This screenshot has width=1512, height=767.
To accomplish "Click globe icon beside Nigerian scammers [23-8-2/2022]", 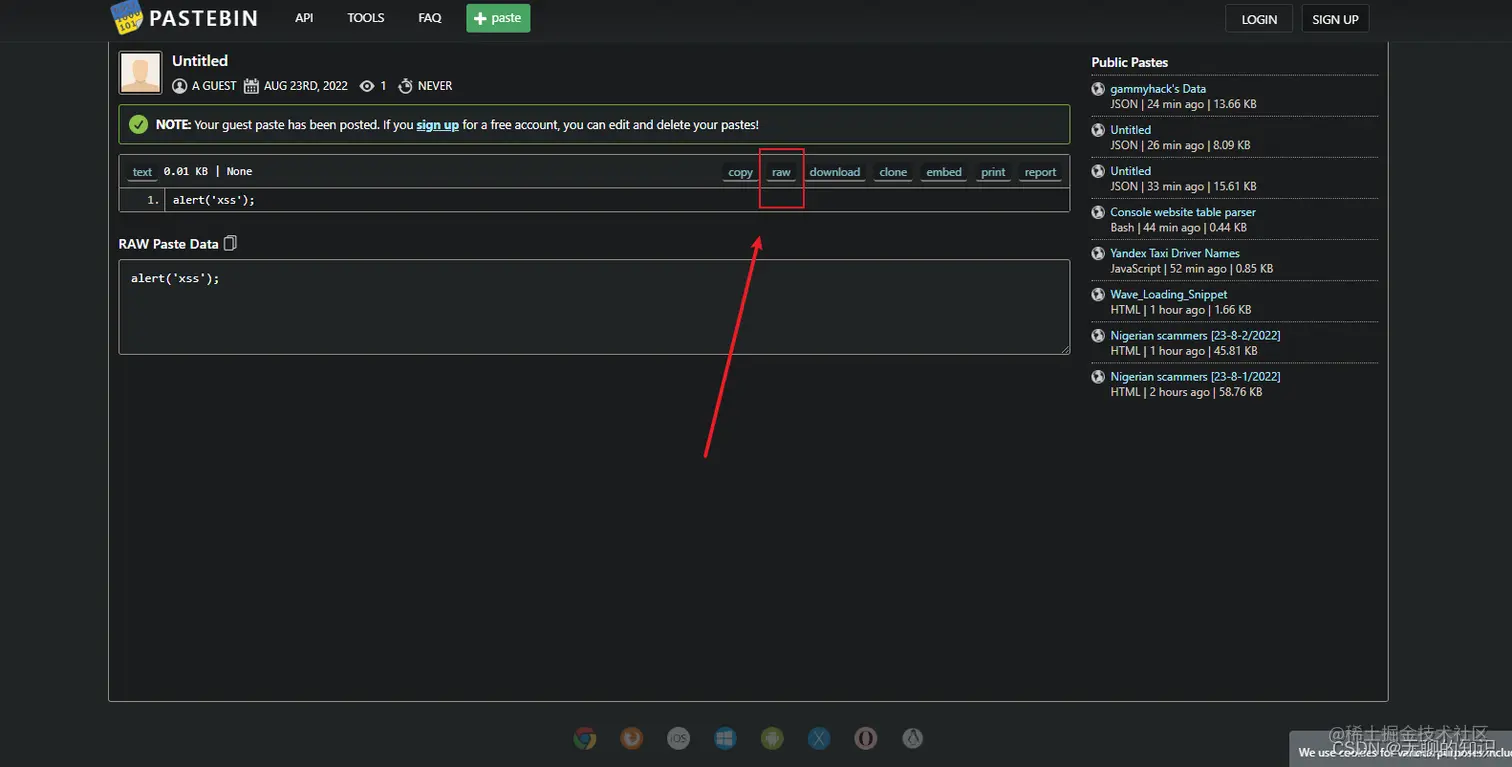I will coord(1099,336).
